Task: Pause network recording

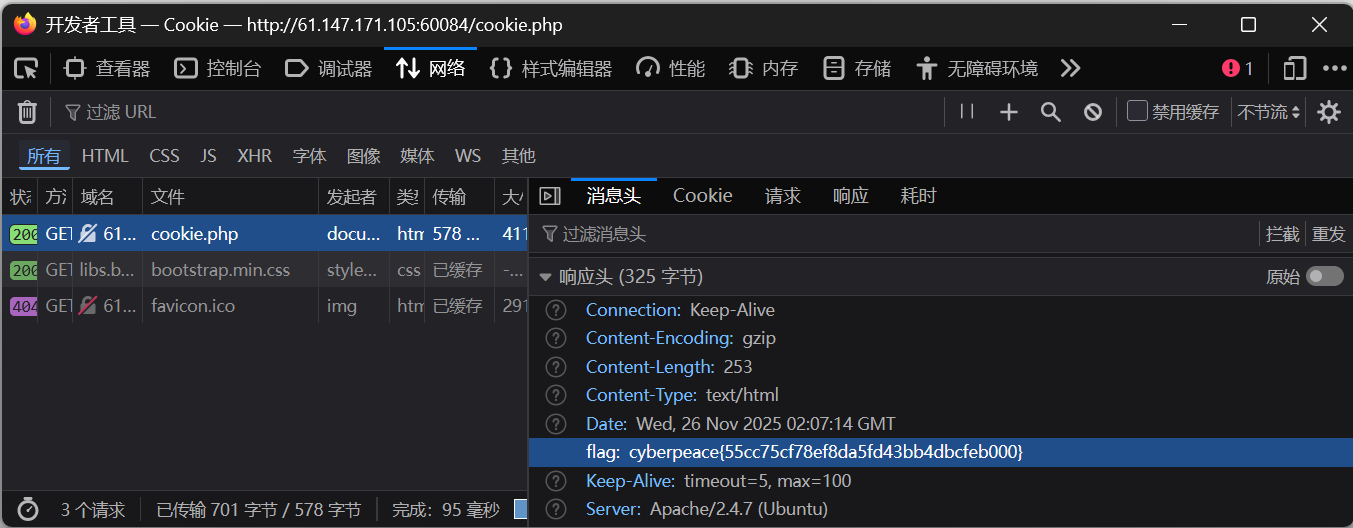Action: point(967,112)
